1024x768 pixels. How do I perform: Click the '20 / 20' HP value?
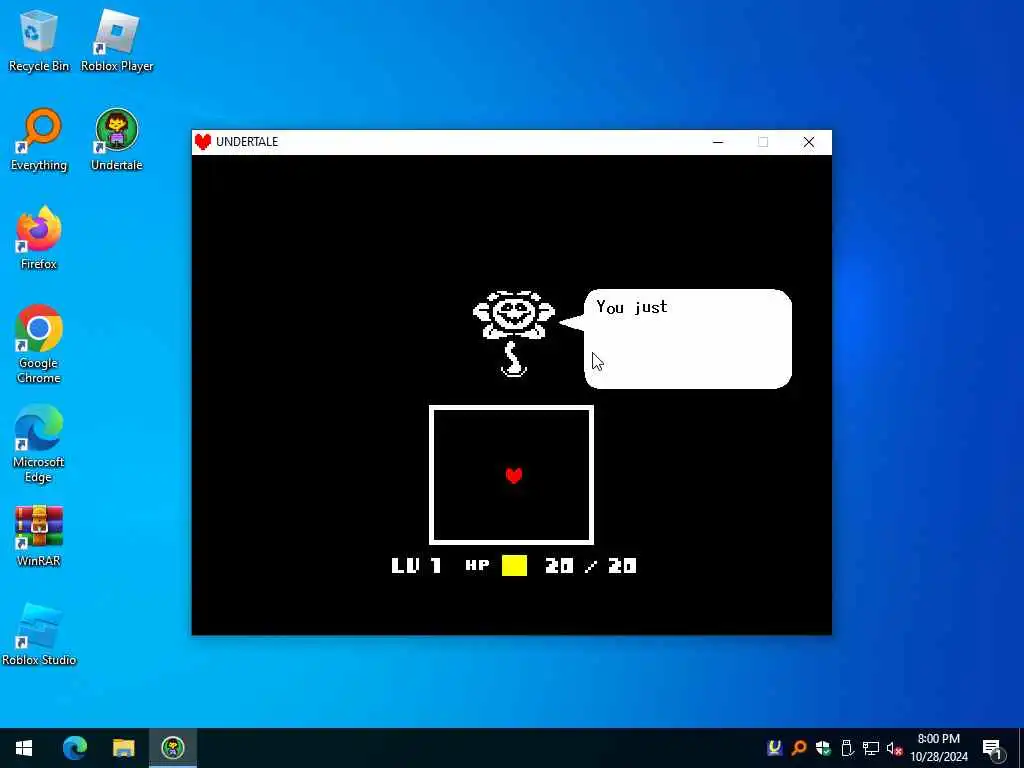click(x=590, y=566)
